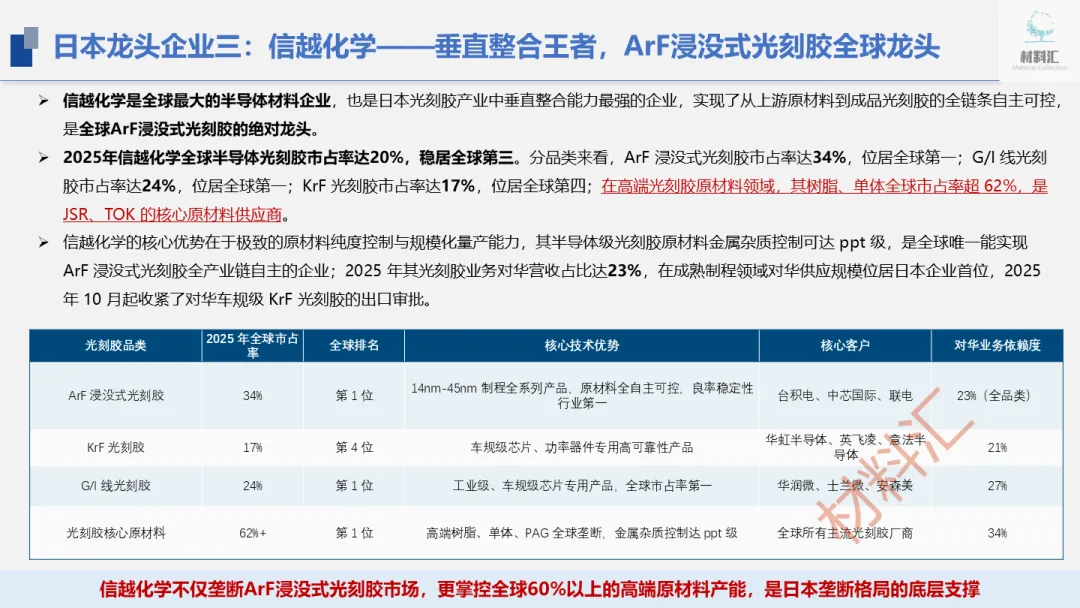Screen dimensions: 1080x608
Task: Click the table header 对华业务依赖度
Action: (x=997, y=345)
